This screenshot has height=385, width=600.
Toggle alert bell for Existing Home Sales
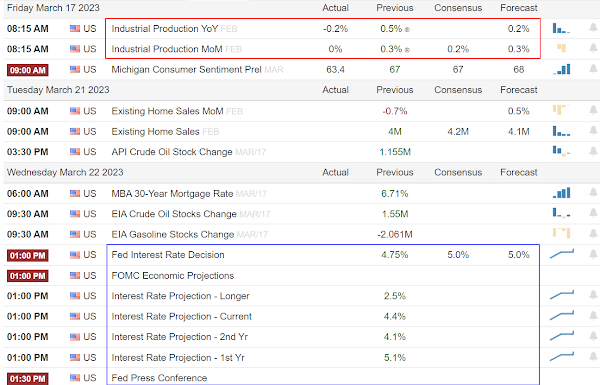(x=593, y=131)
